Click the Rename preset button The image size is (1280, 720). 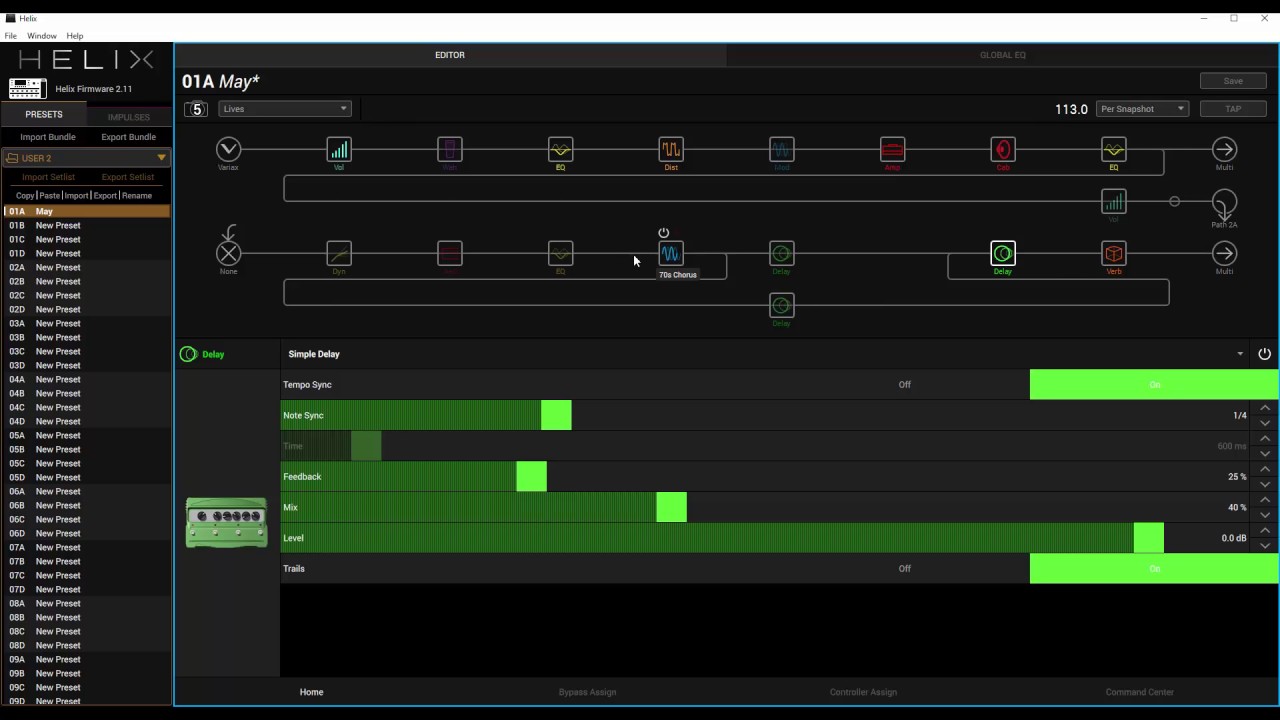[x=137, y=196]
